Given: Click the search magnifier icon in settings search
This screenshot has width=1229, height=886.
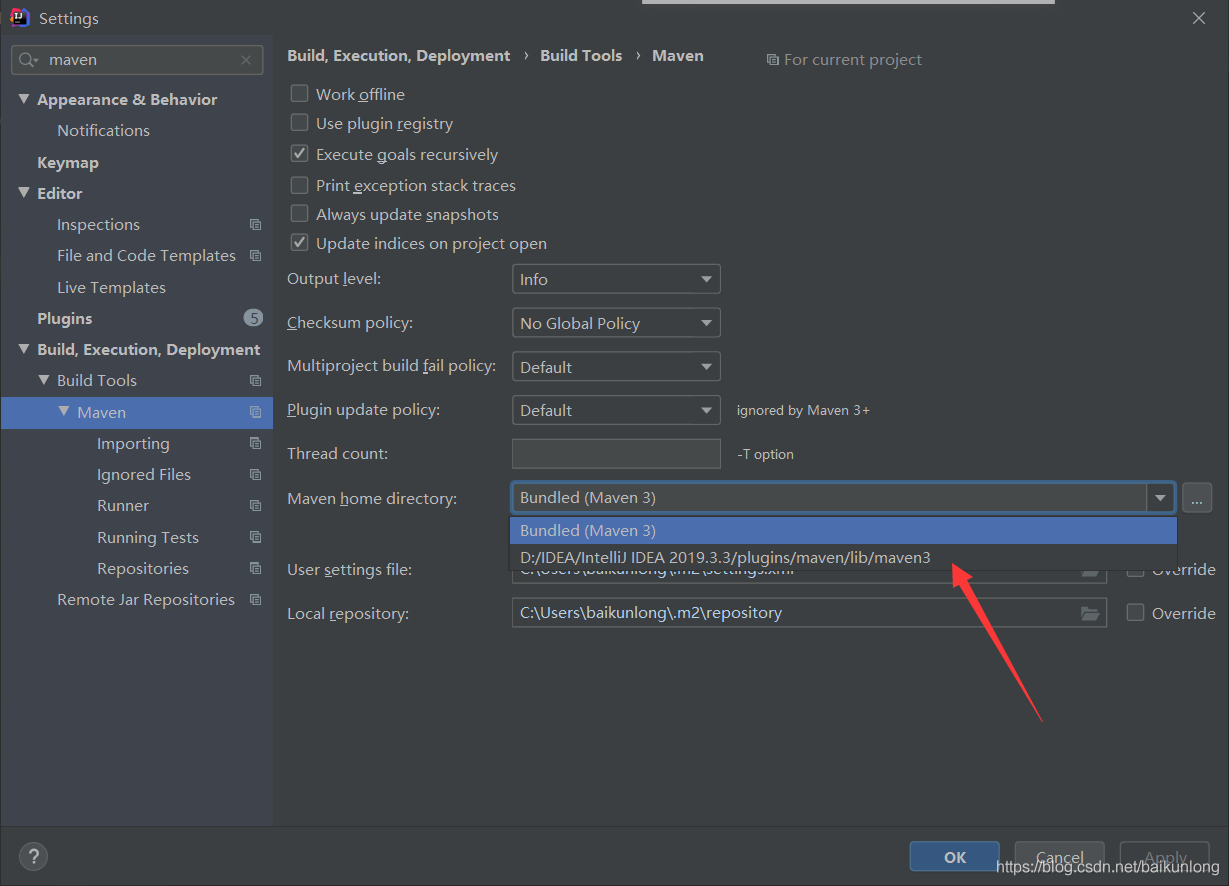Looking at the screenshot, I should tap(27, 60).
